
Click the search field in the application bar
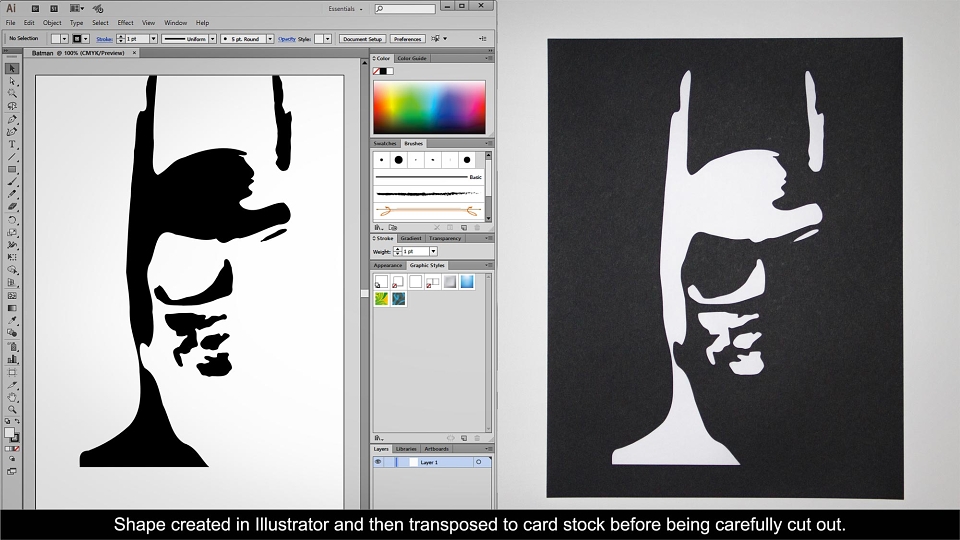(x=405, y=9)
